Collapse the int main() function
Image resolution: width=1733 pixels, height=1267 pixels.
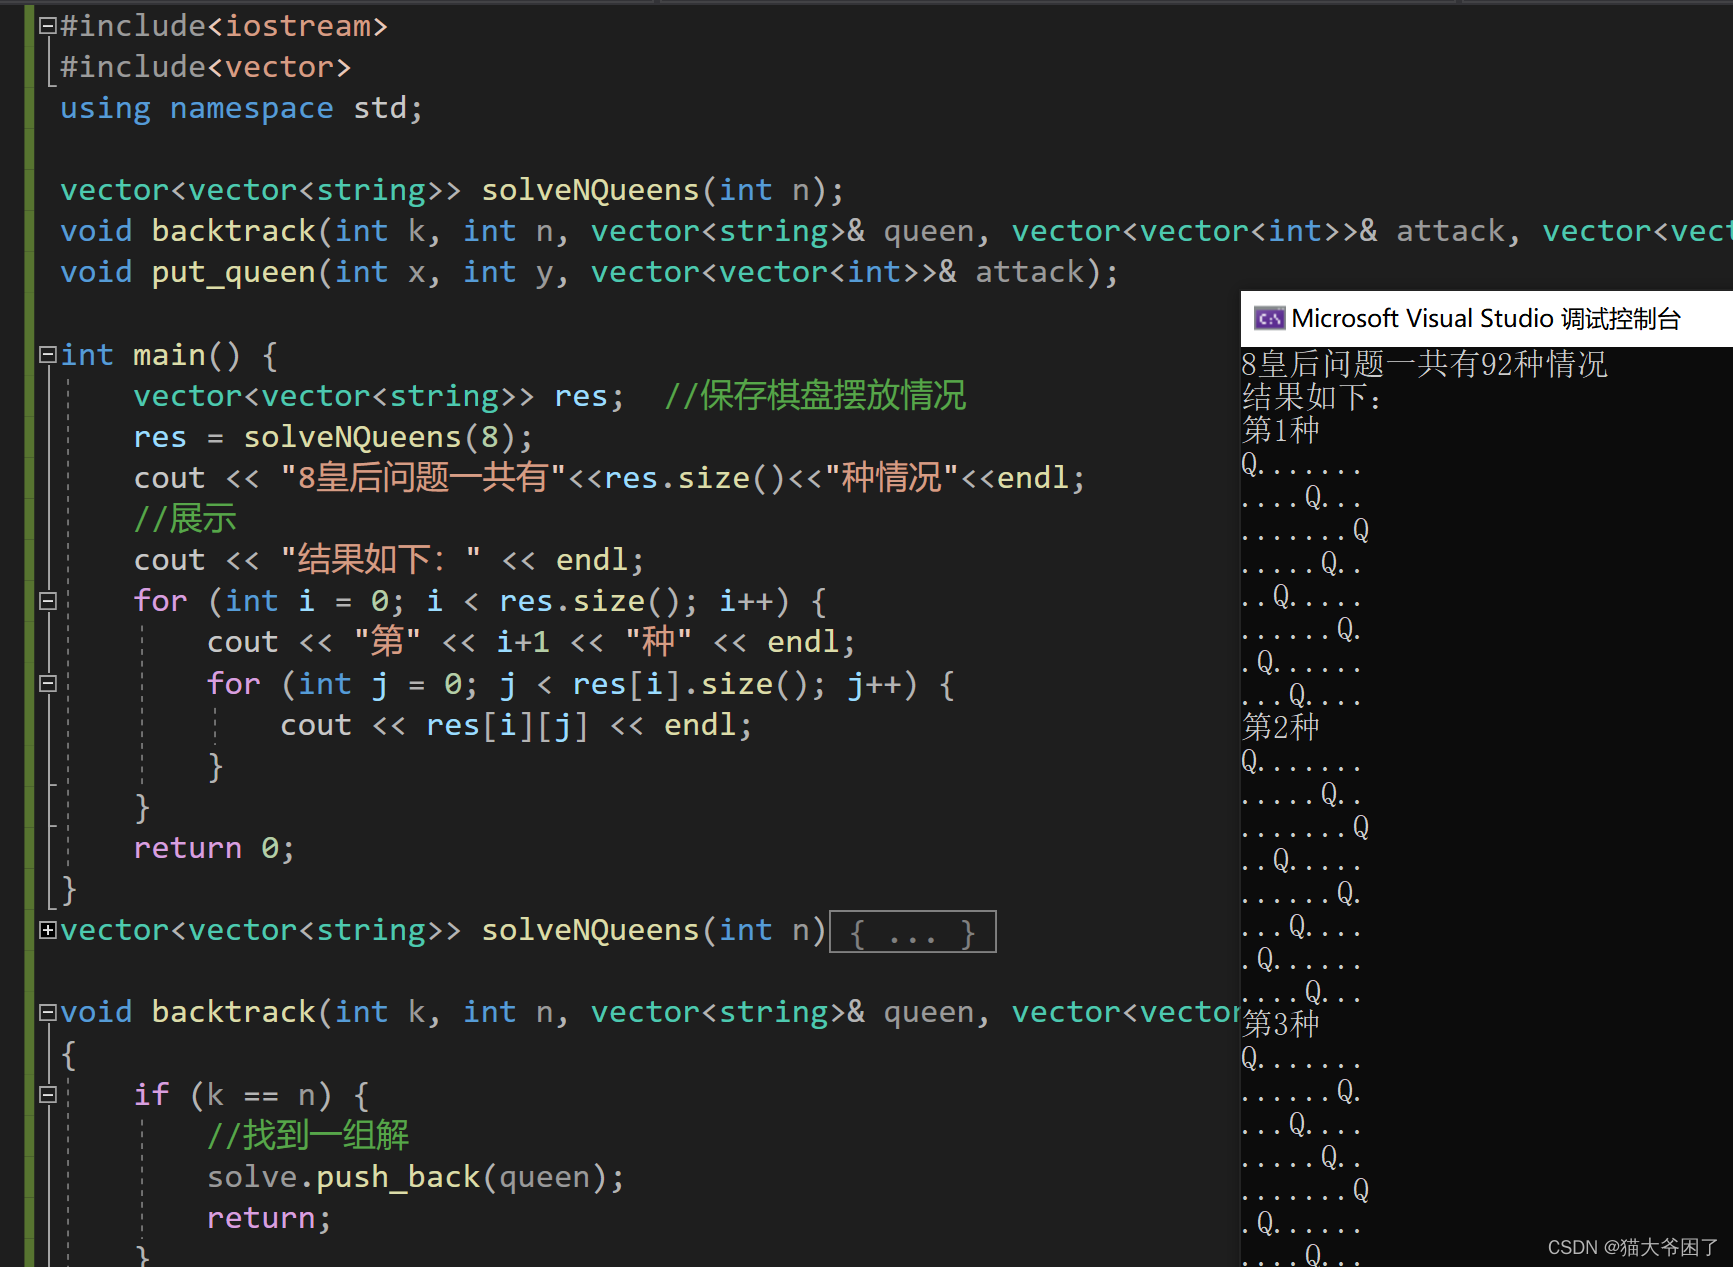click(47, 355)
